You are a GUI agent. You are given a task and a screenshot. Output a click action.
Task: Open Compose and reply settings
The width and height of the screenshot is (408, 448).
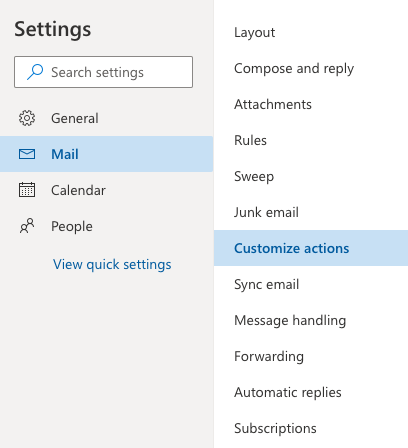point(294,68)
